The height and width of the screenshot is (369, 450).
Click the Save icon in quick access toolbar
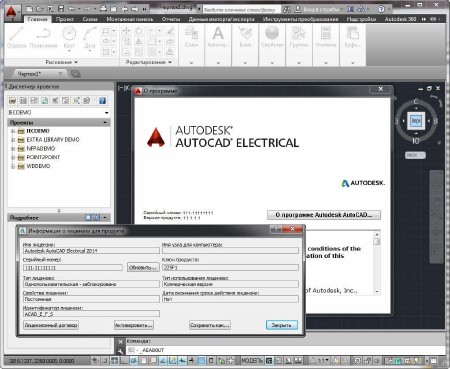click(x=61, y=9)
